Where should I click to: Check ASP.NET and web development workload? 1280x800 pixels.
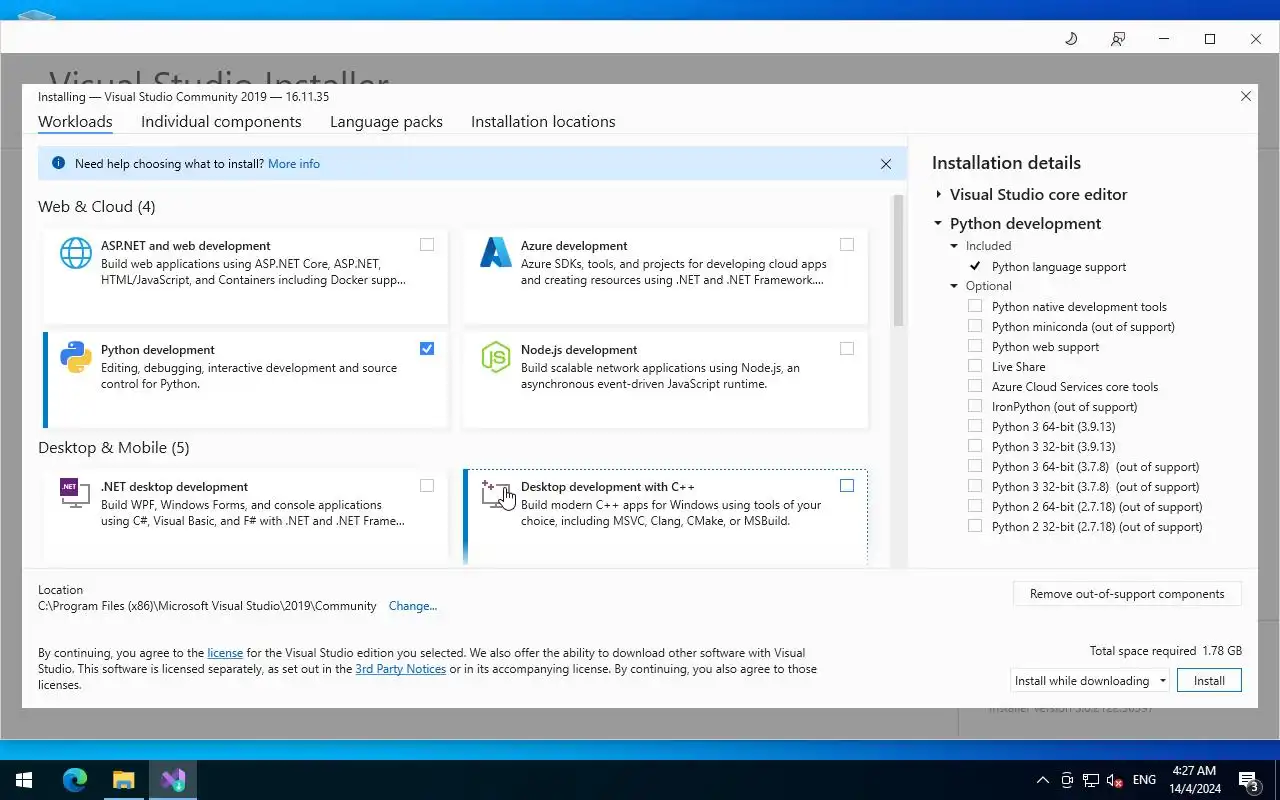pos(427,245)
